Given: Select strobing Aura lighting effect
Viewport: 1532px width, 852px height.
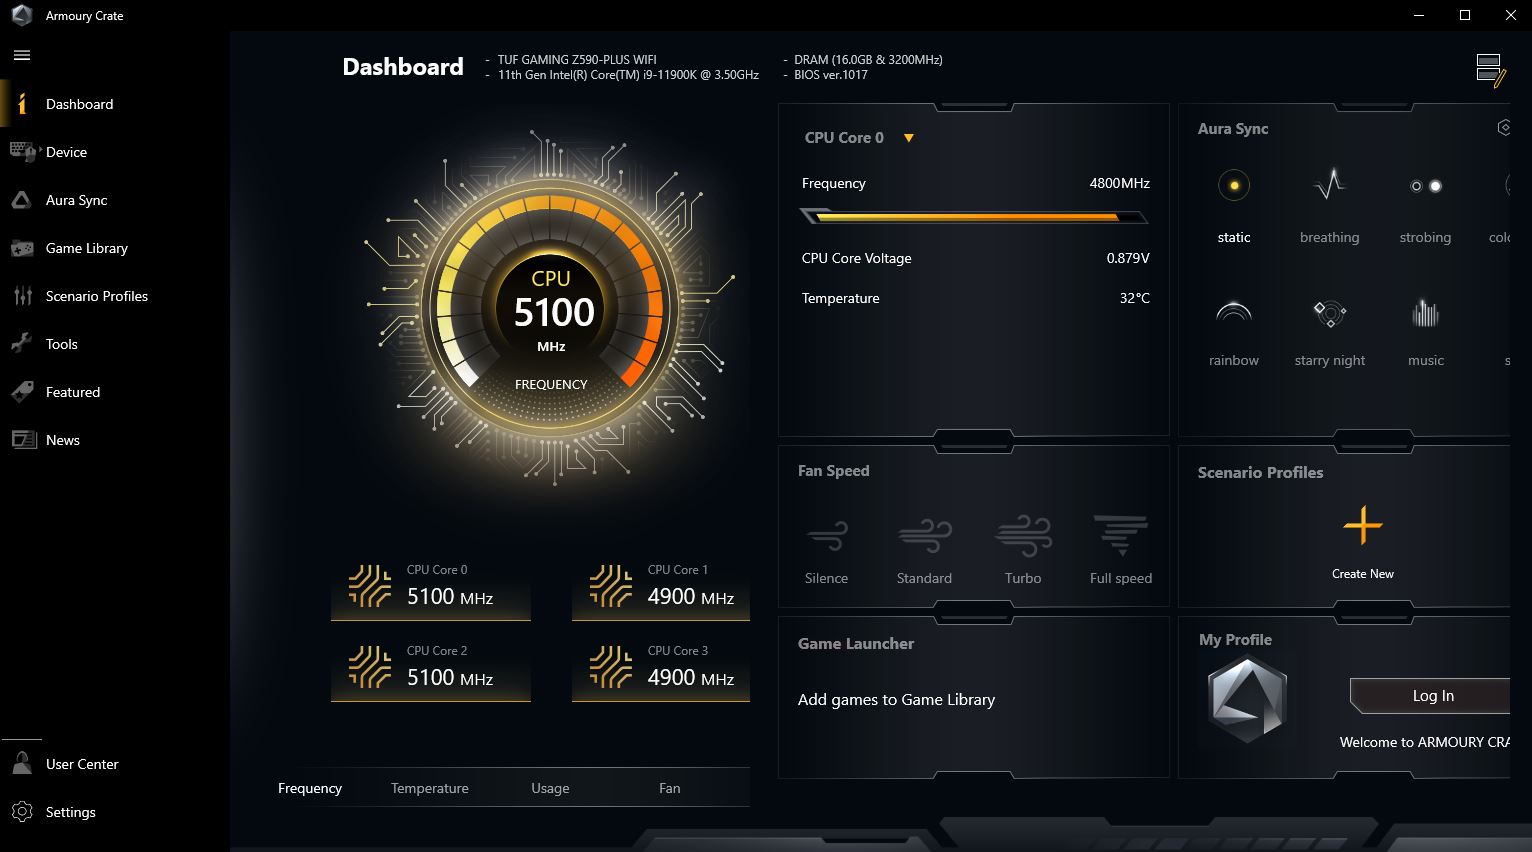Looking at the screenshot, I should click(x=1425, y=207).
